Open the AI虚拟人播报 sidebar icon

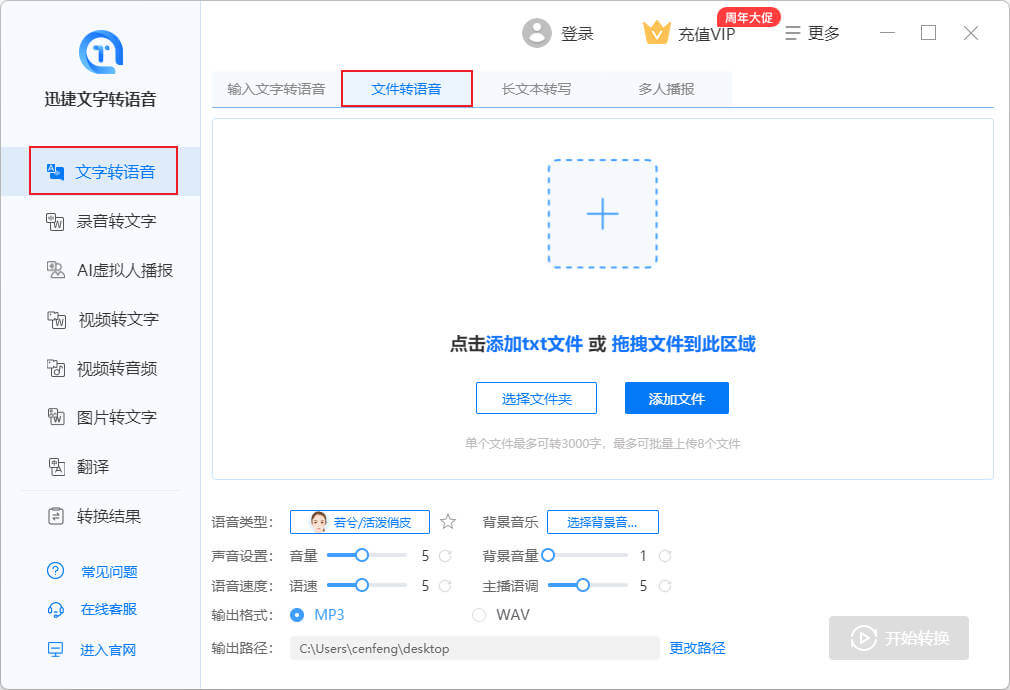[x=56, y=270]
